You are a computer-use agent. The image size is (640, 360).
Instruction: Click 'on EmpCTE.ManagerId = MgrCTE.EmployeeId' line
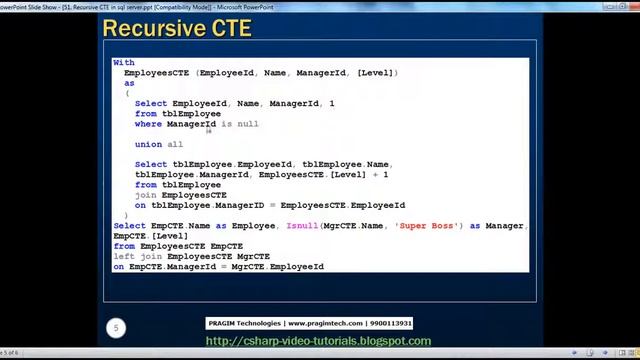(x=218, y=267)
